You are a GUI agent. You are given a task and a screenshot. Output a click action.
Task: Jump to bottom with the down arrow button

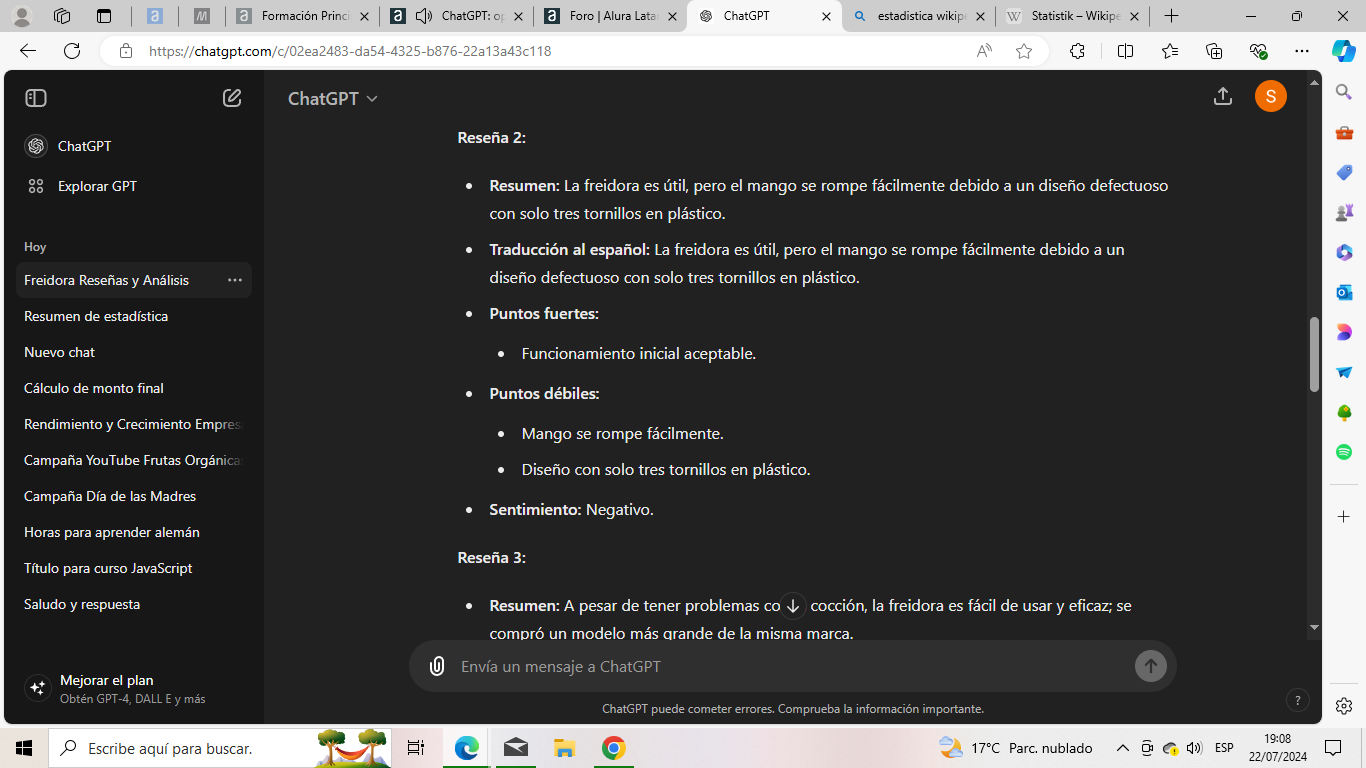coord(793,605)
